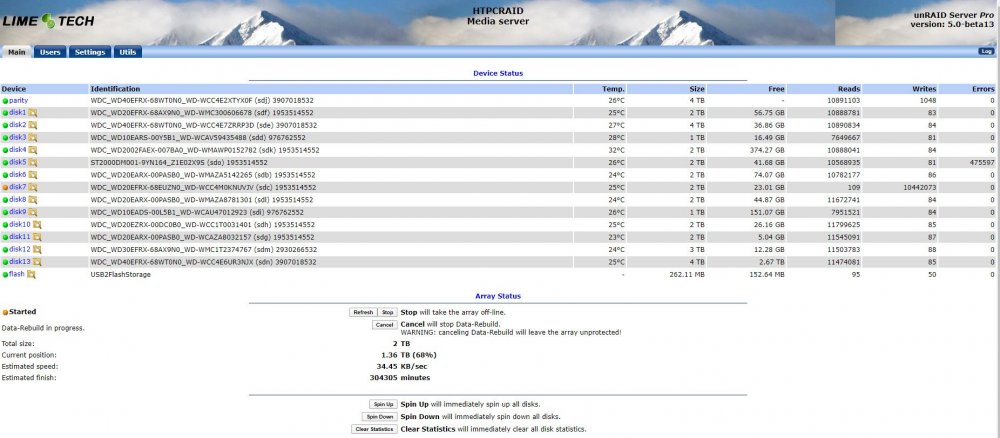Screen dimensions: 1000x438
Task: Click the orange status ball for disk7
Action: pos(5,188)
